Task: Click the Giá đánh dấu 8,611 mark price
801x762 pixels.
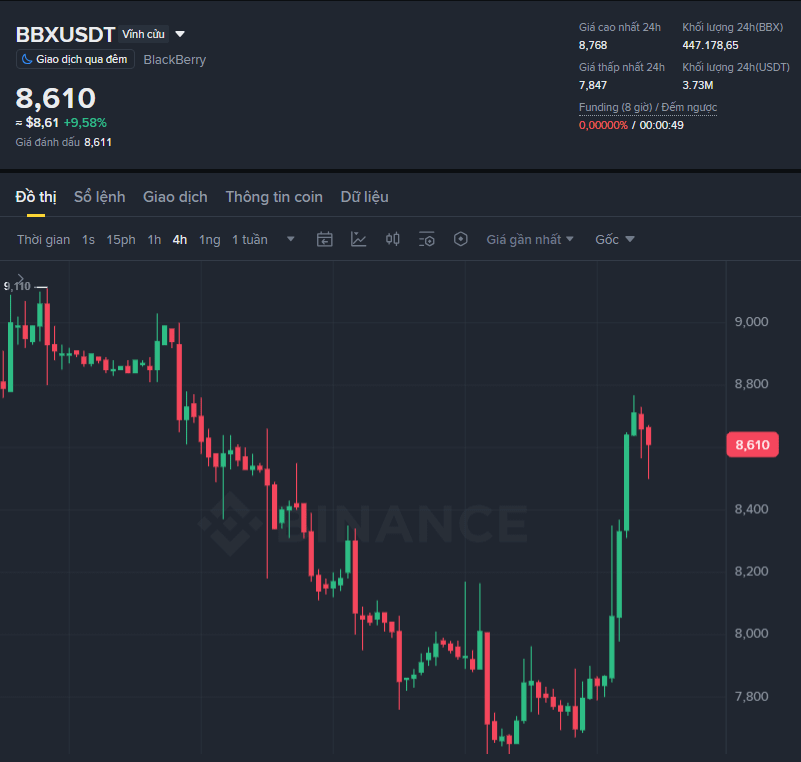Action: [63, 142]
